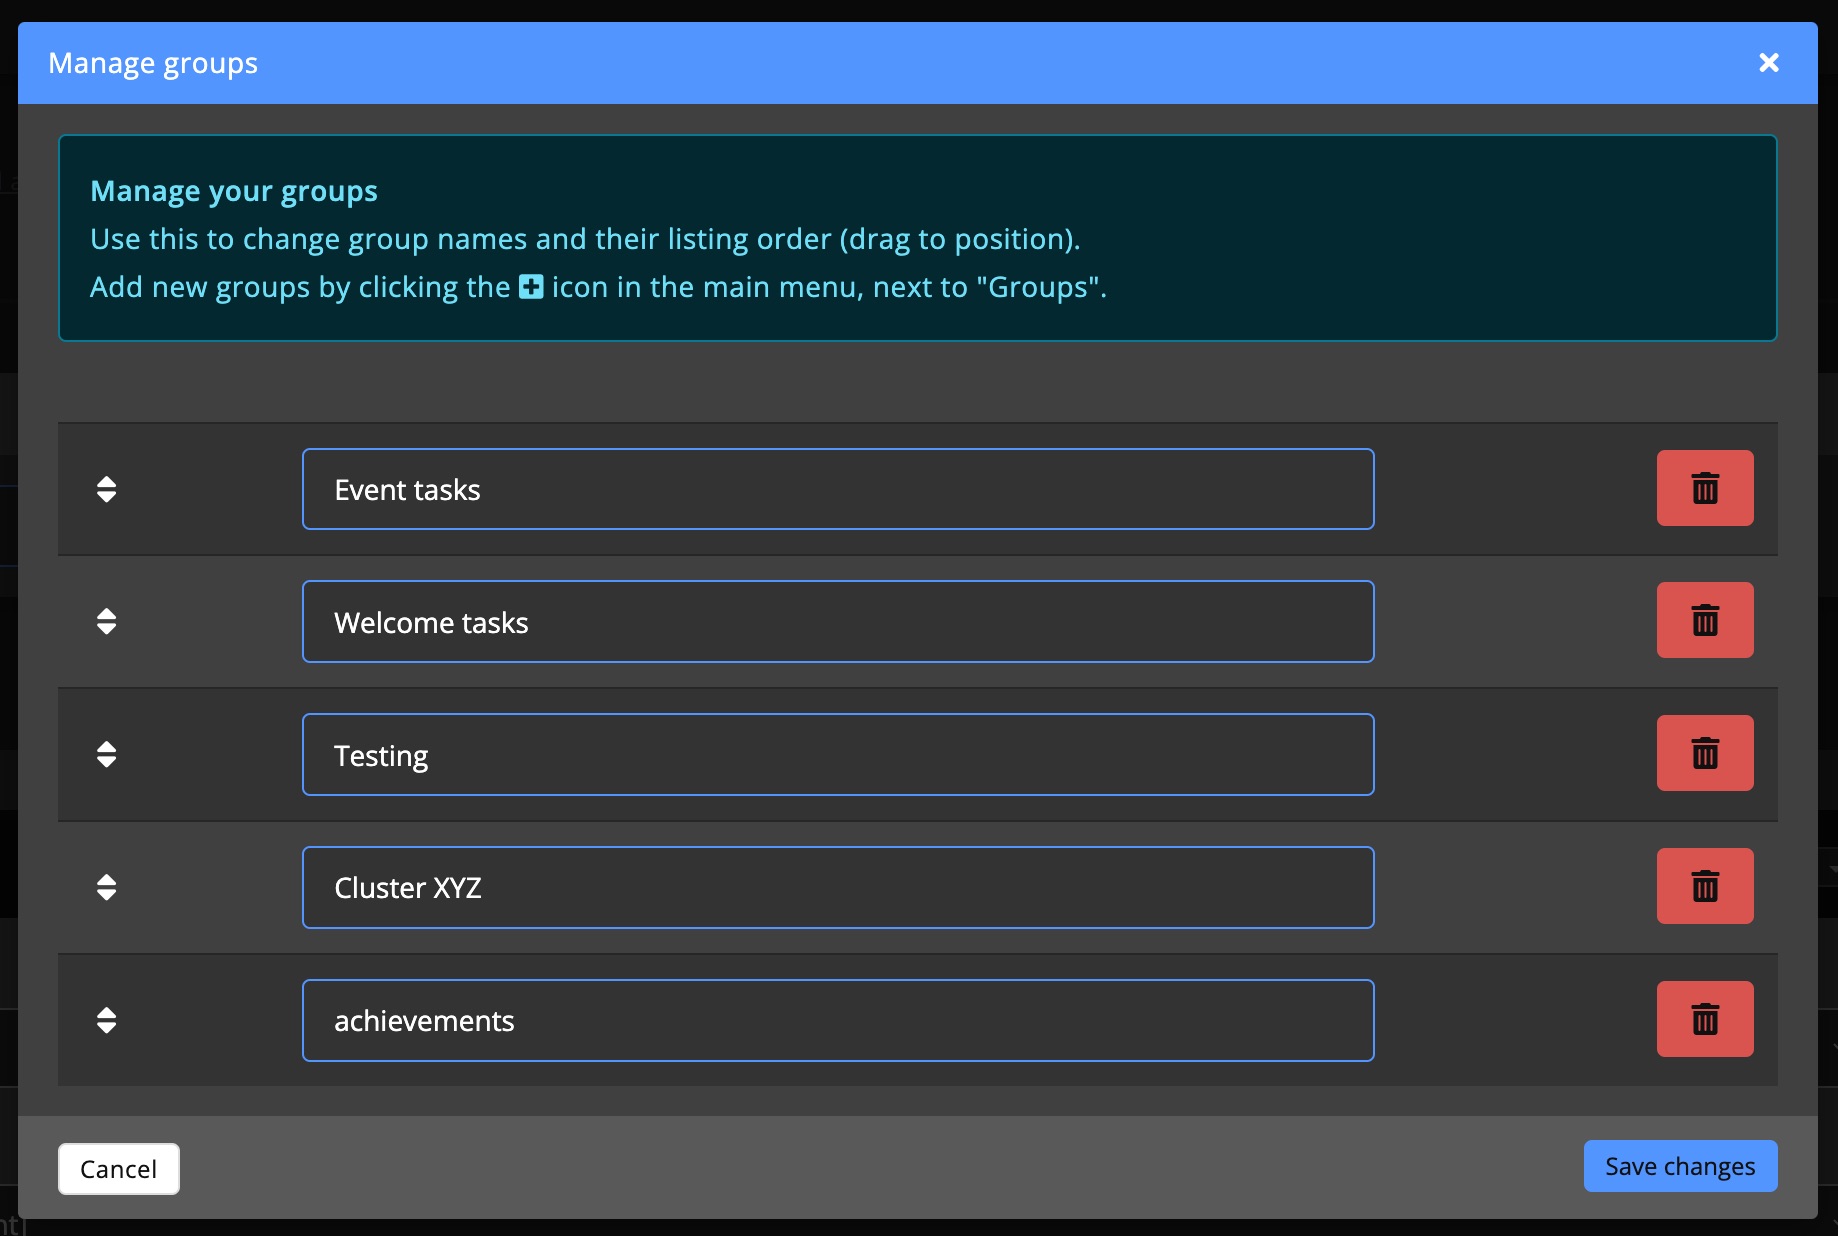Click the drag handle next to achievements

(106, 1020)
